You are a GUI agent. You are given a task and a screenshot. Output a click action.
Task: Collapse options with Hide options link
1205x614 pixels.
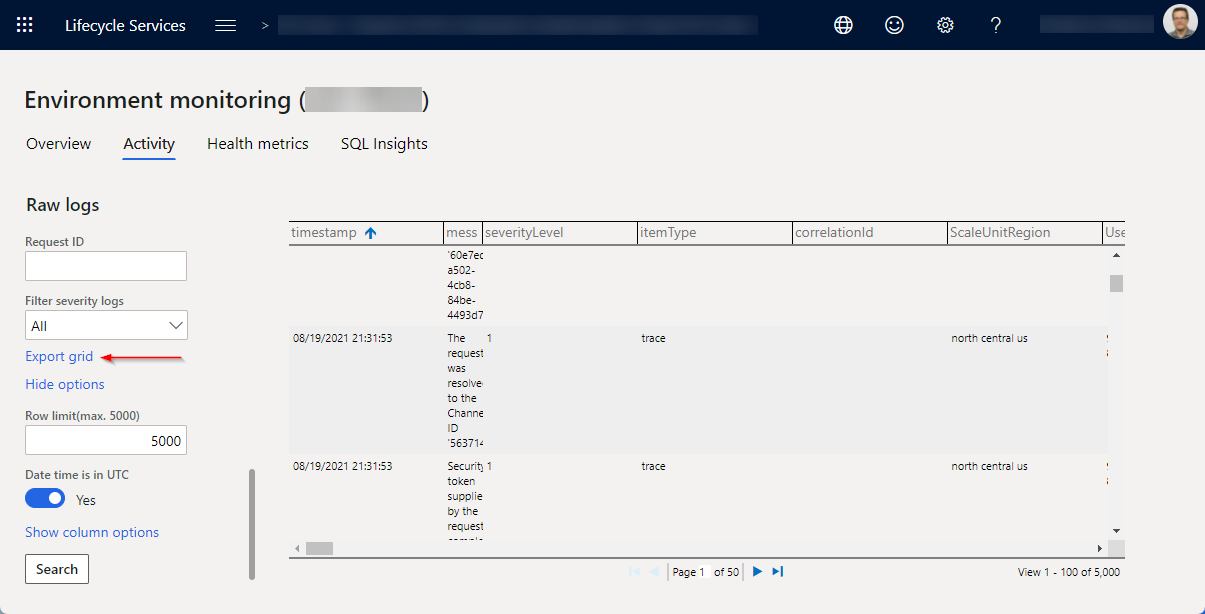coord(65,384)
